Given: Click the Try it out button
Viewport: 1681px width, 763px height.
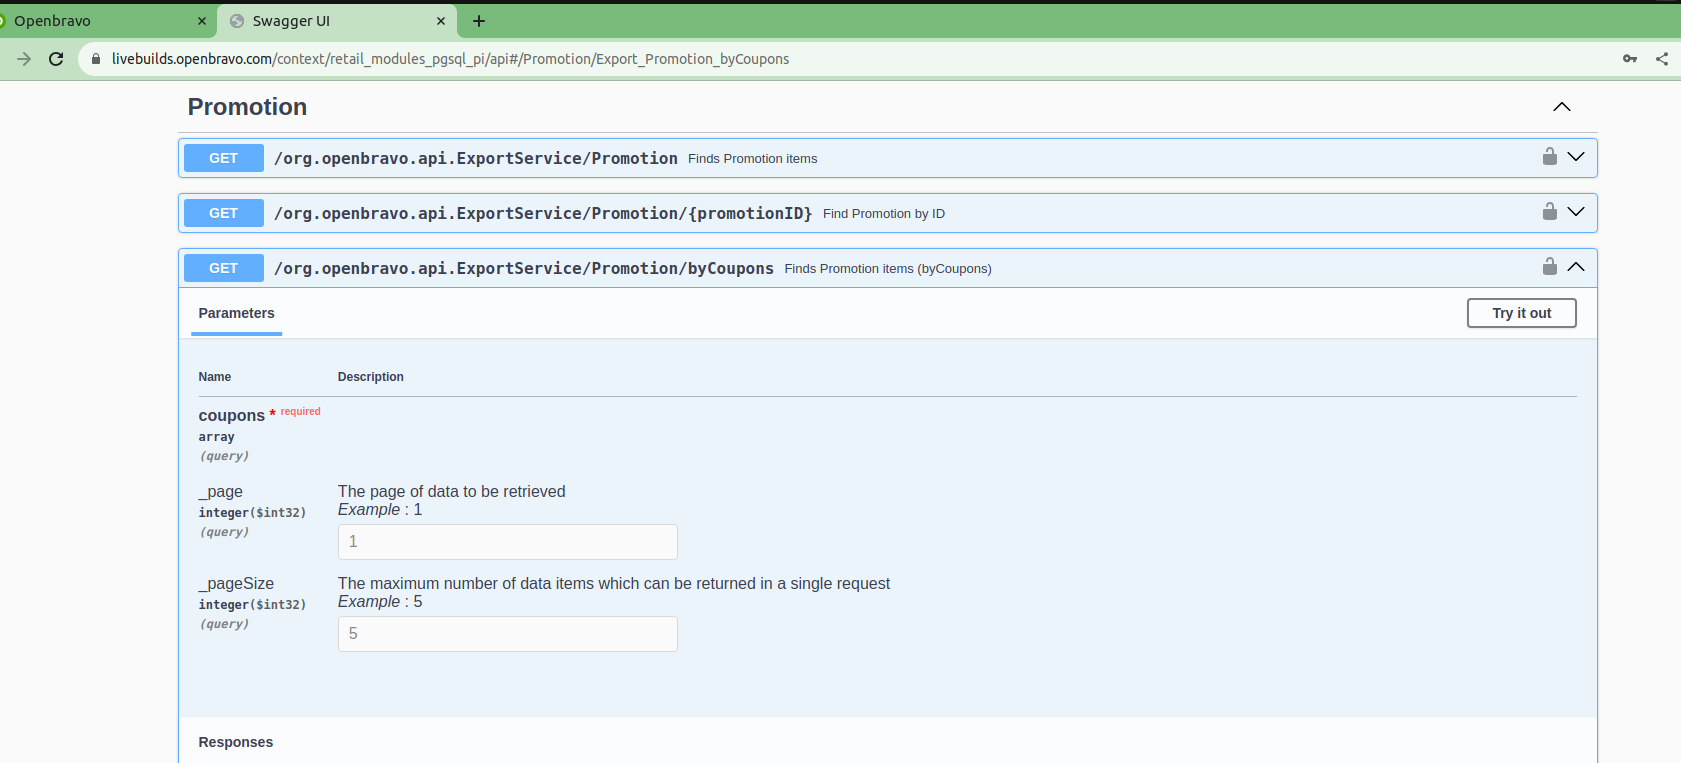Looking at the screenshot, I should (x=1521, y=313).
